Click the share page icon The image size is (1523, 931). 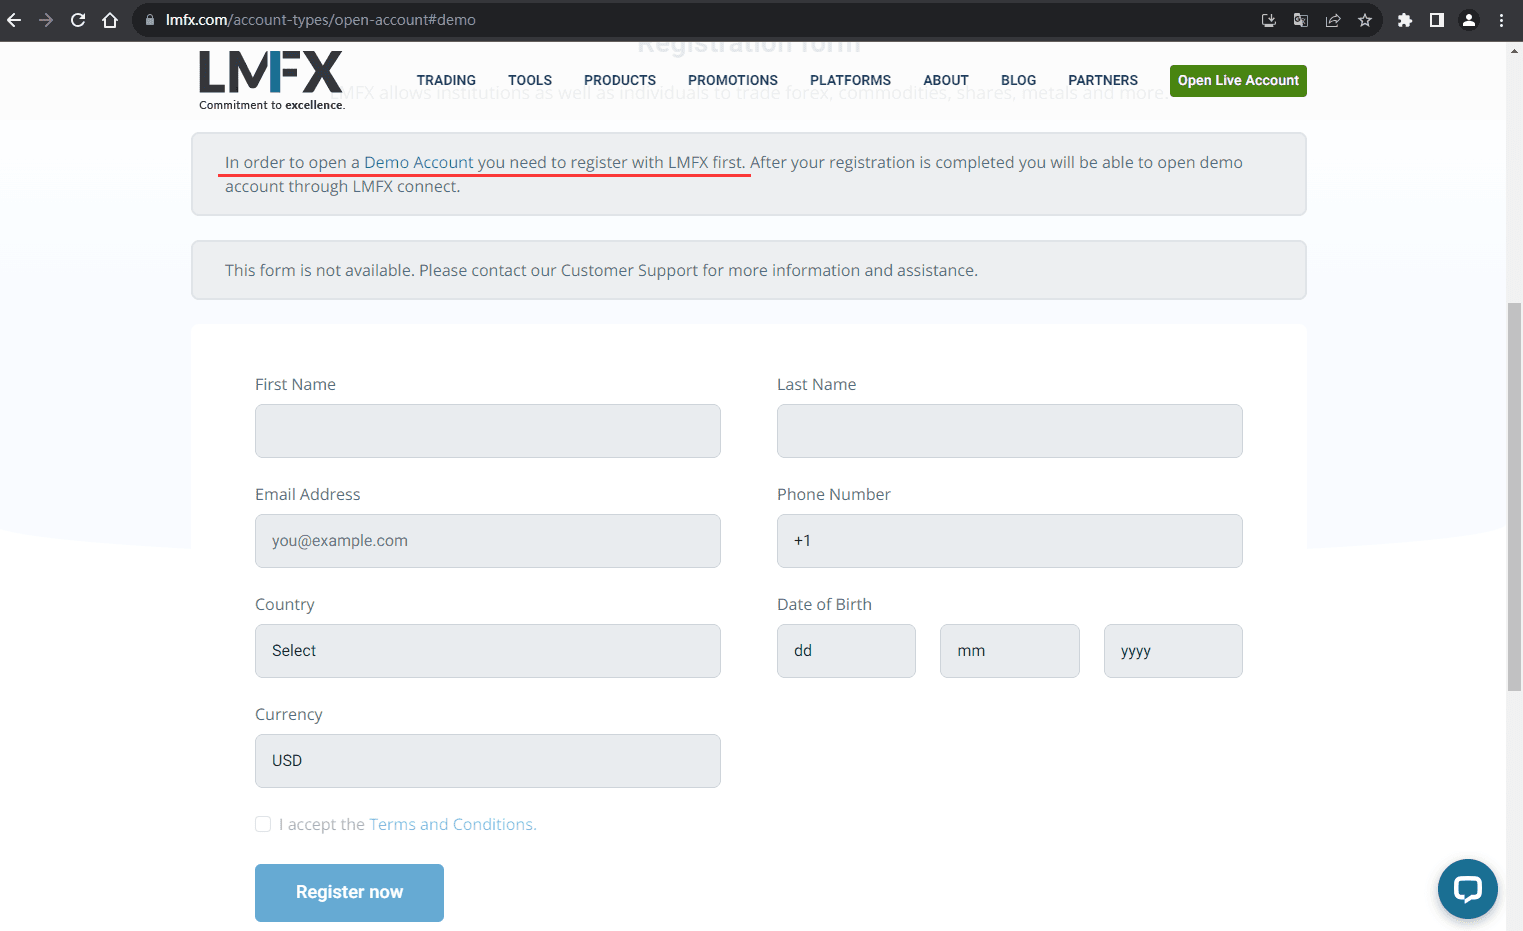1333,20
